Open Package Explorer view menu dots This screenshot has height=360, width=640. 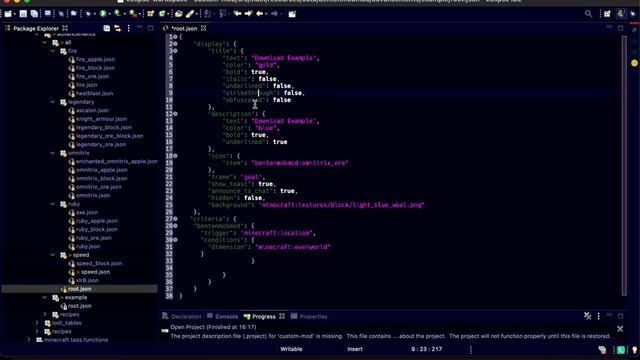pyautogui.click(x=129, y=28)
